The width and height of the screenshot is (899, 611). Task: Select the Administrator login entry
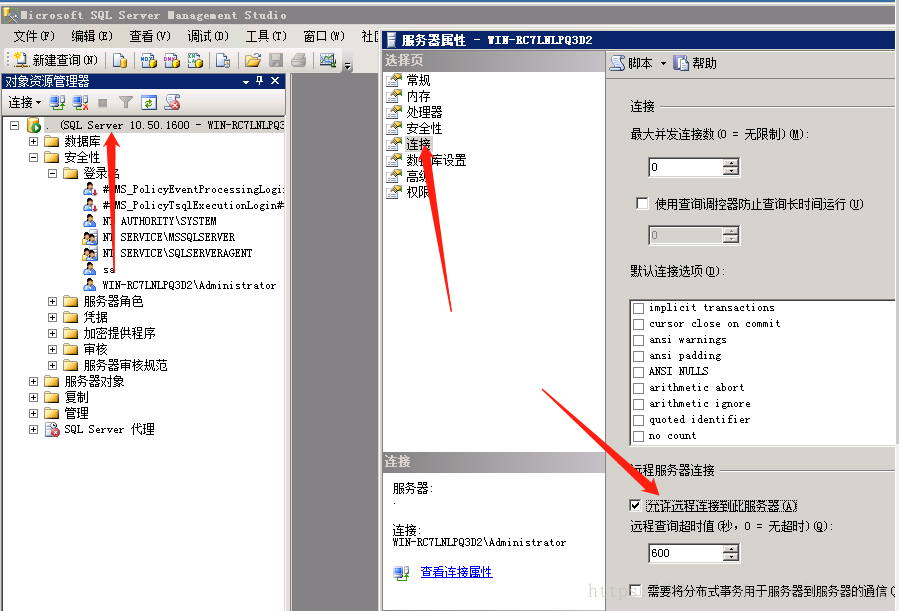189,285
